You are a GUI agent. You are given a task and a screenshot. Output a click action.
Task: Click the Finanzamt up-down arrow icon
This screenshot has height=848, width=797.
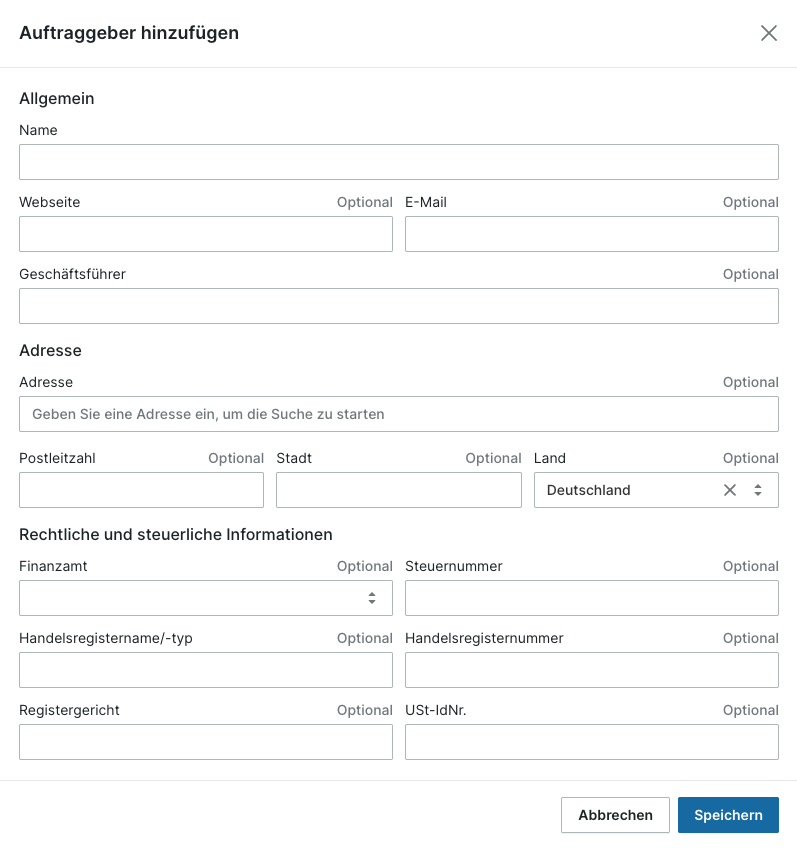tap(372, 598)
